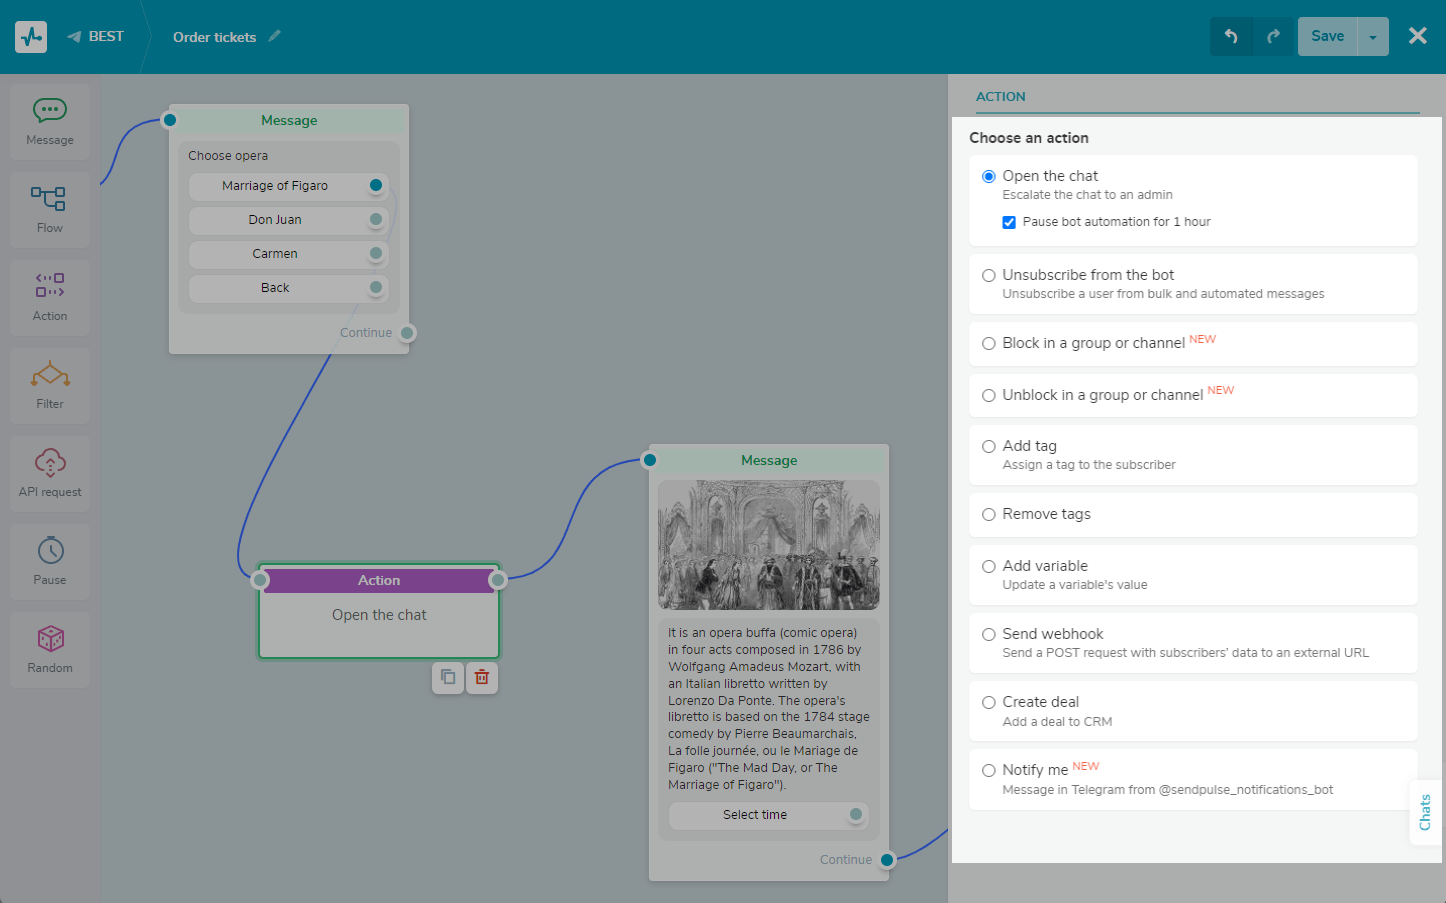Duplicate the Action block with copy icon
The width and height of the screenshot is (1446, 903).
tap(448, 677)
